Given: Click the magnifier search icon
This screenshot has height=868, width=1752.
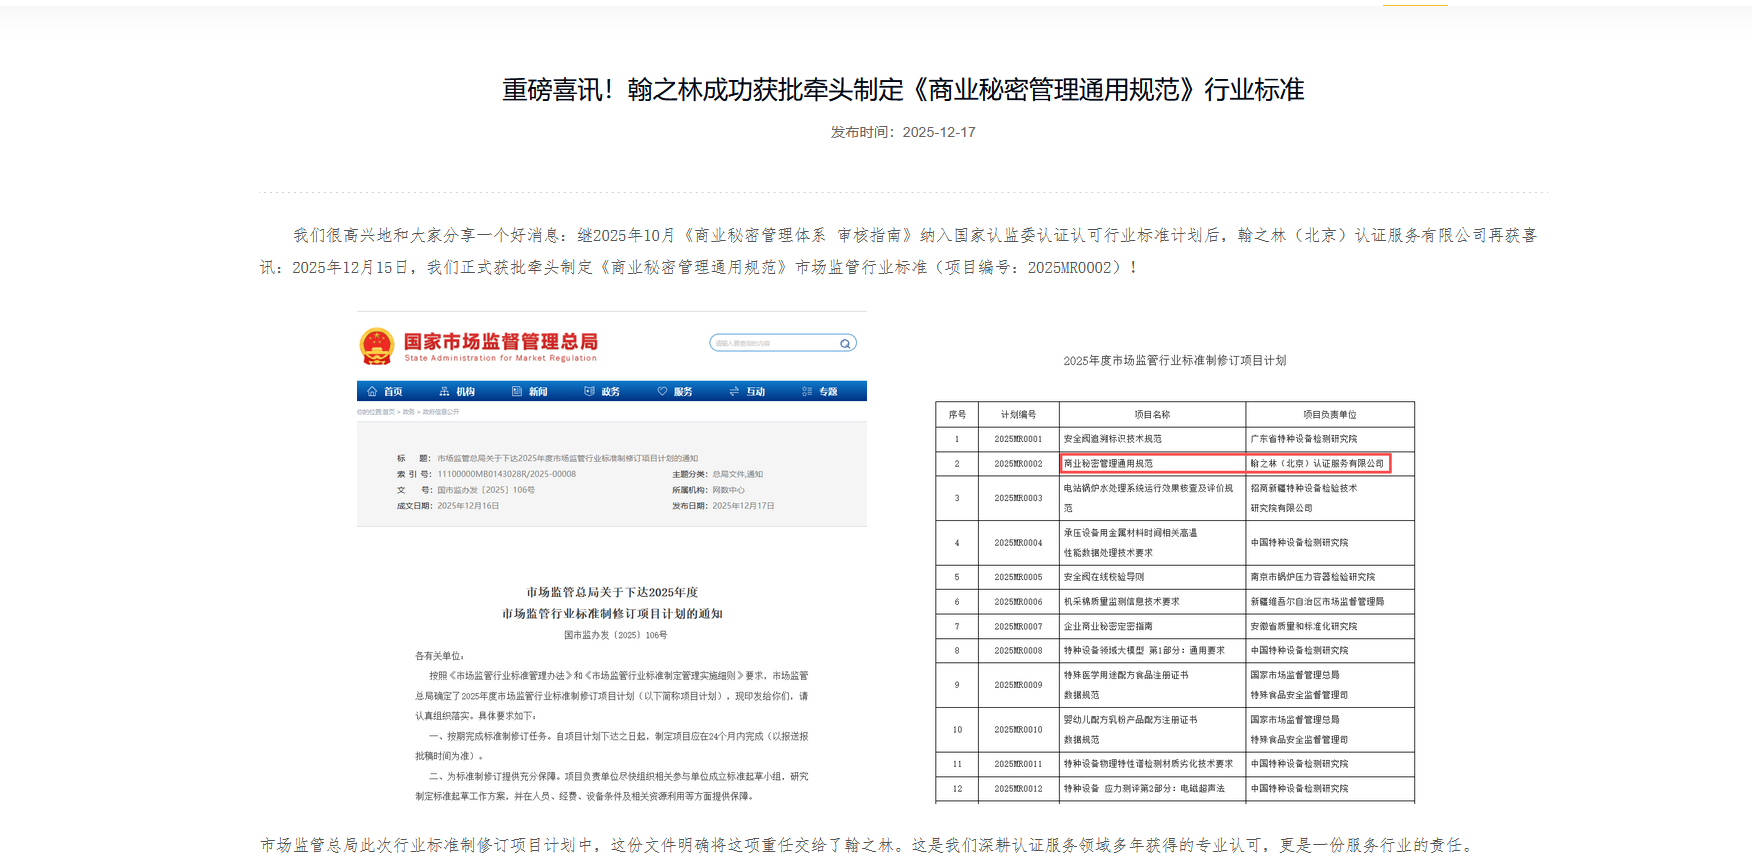Looking at the screenshot, I should (x=845, y=344).
